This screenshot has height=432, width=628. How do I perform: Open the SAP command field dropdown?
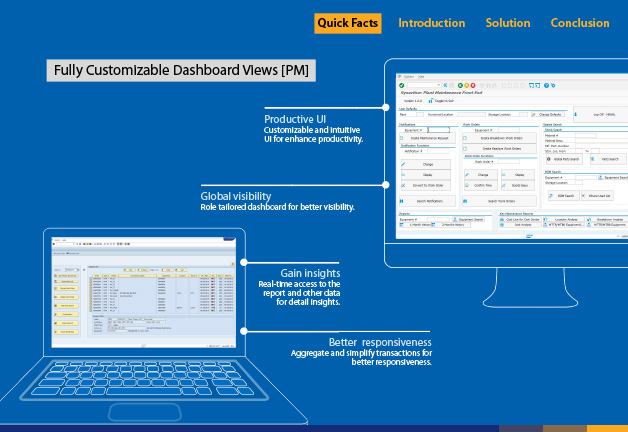click(439, 86)
